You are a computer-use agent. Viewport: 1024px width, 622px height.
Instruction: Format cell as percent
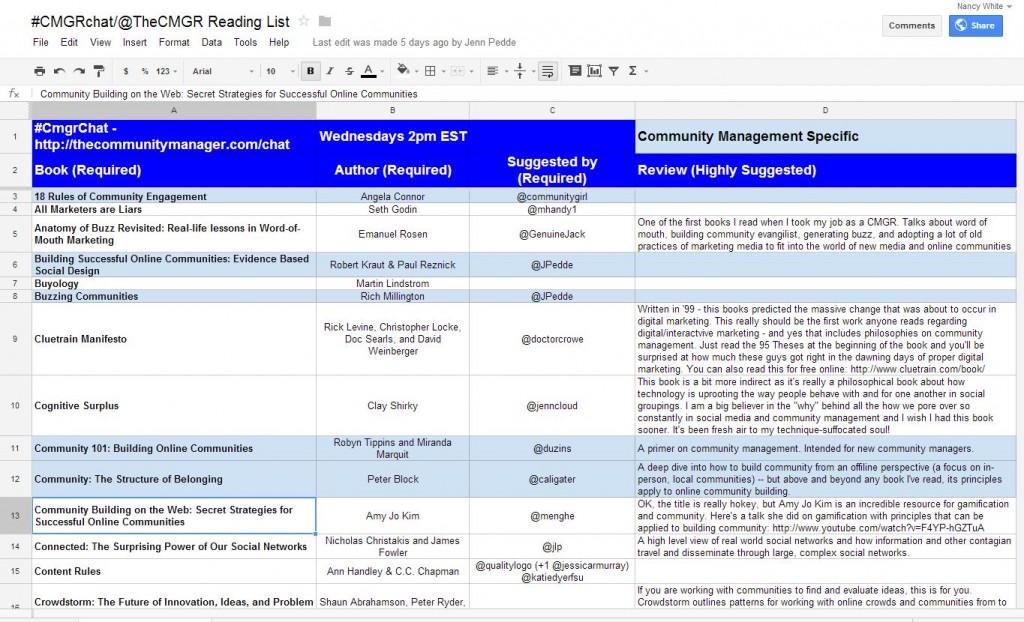pyautogui.click(x=144, y=71)
